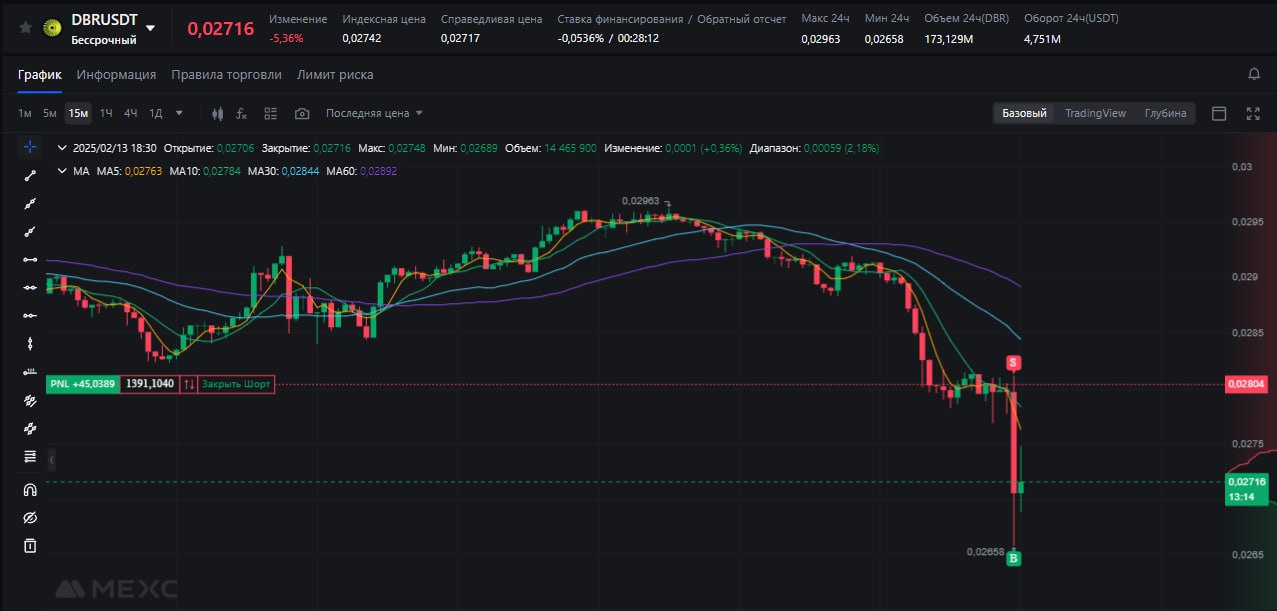Click the DBR coin logo
This screenshot has height=611, width=1277.
click(x=52, y=28)
